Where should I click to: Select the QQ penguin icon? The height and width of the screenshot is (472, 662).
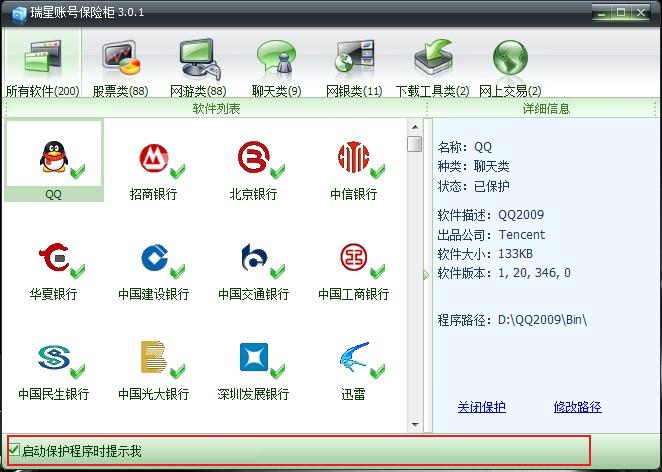(x=54, y=157)
